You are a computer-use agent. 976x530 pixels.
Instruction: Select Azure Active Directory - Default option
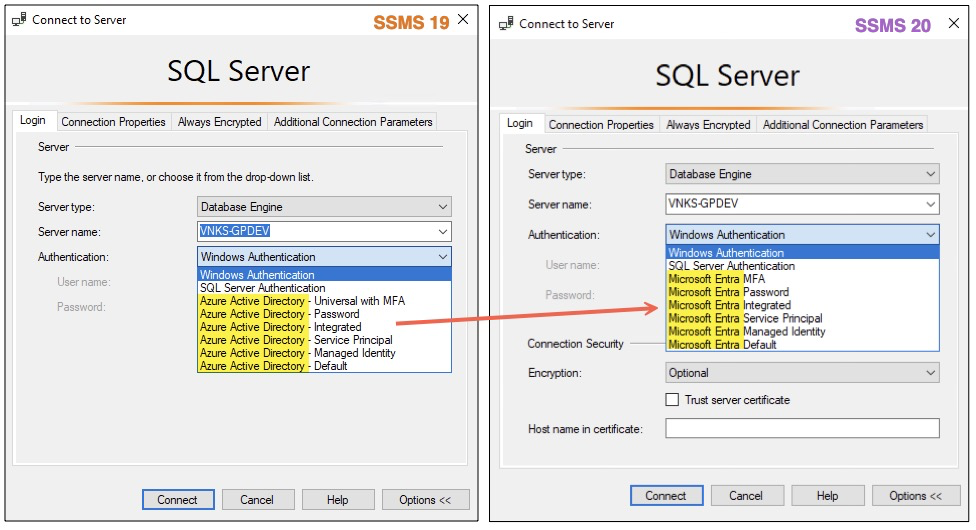324,366
